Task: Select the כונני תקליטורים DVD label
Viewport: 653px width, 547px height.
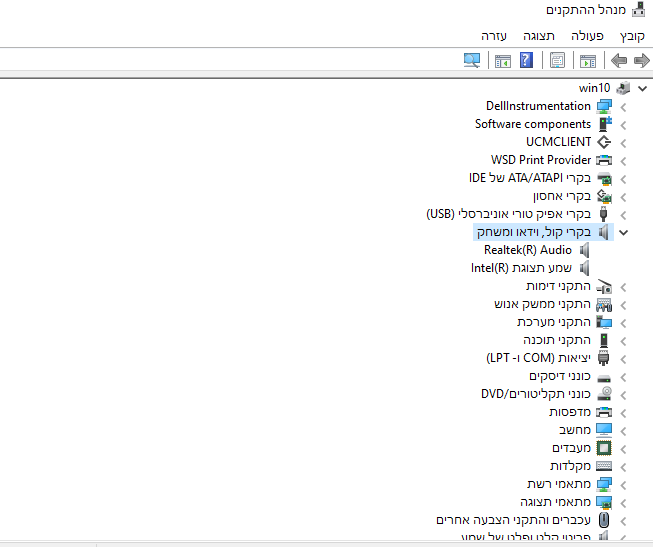Action: pyautogui.click(x=536, y=394)
